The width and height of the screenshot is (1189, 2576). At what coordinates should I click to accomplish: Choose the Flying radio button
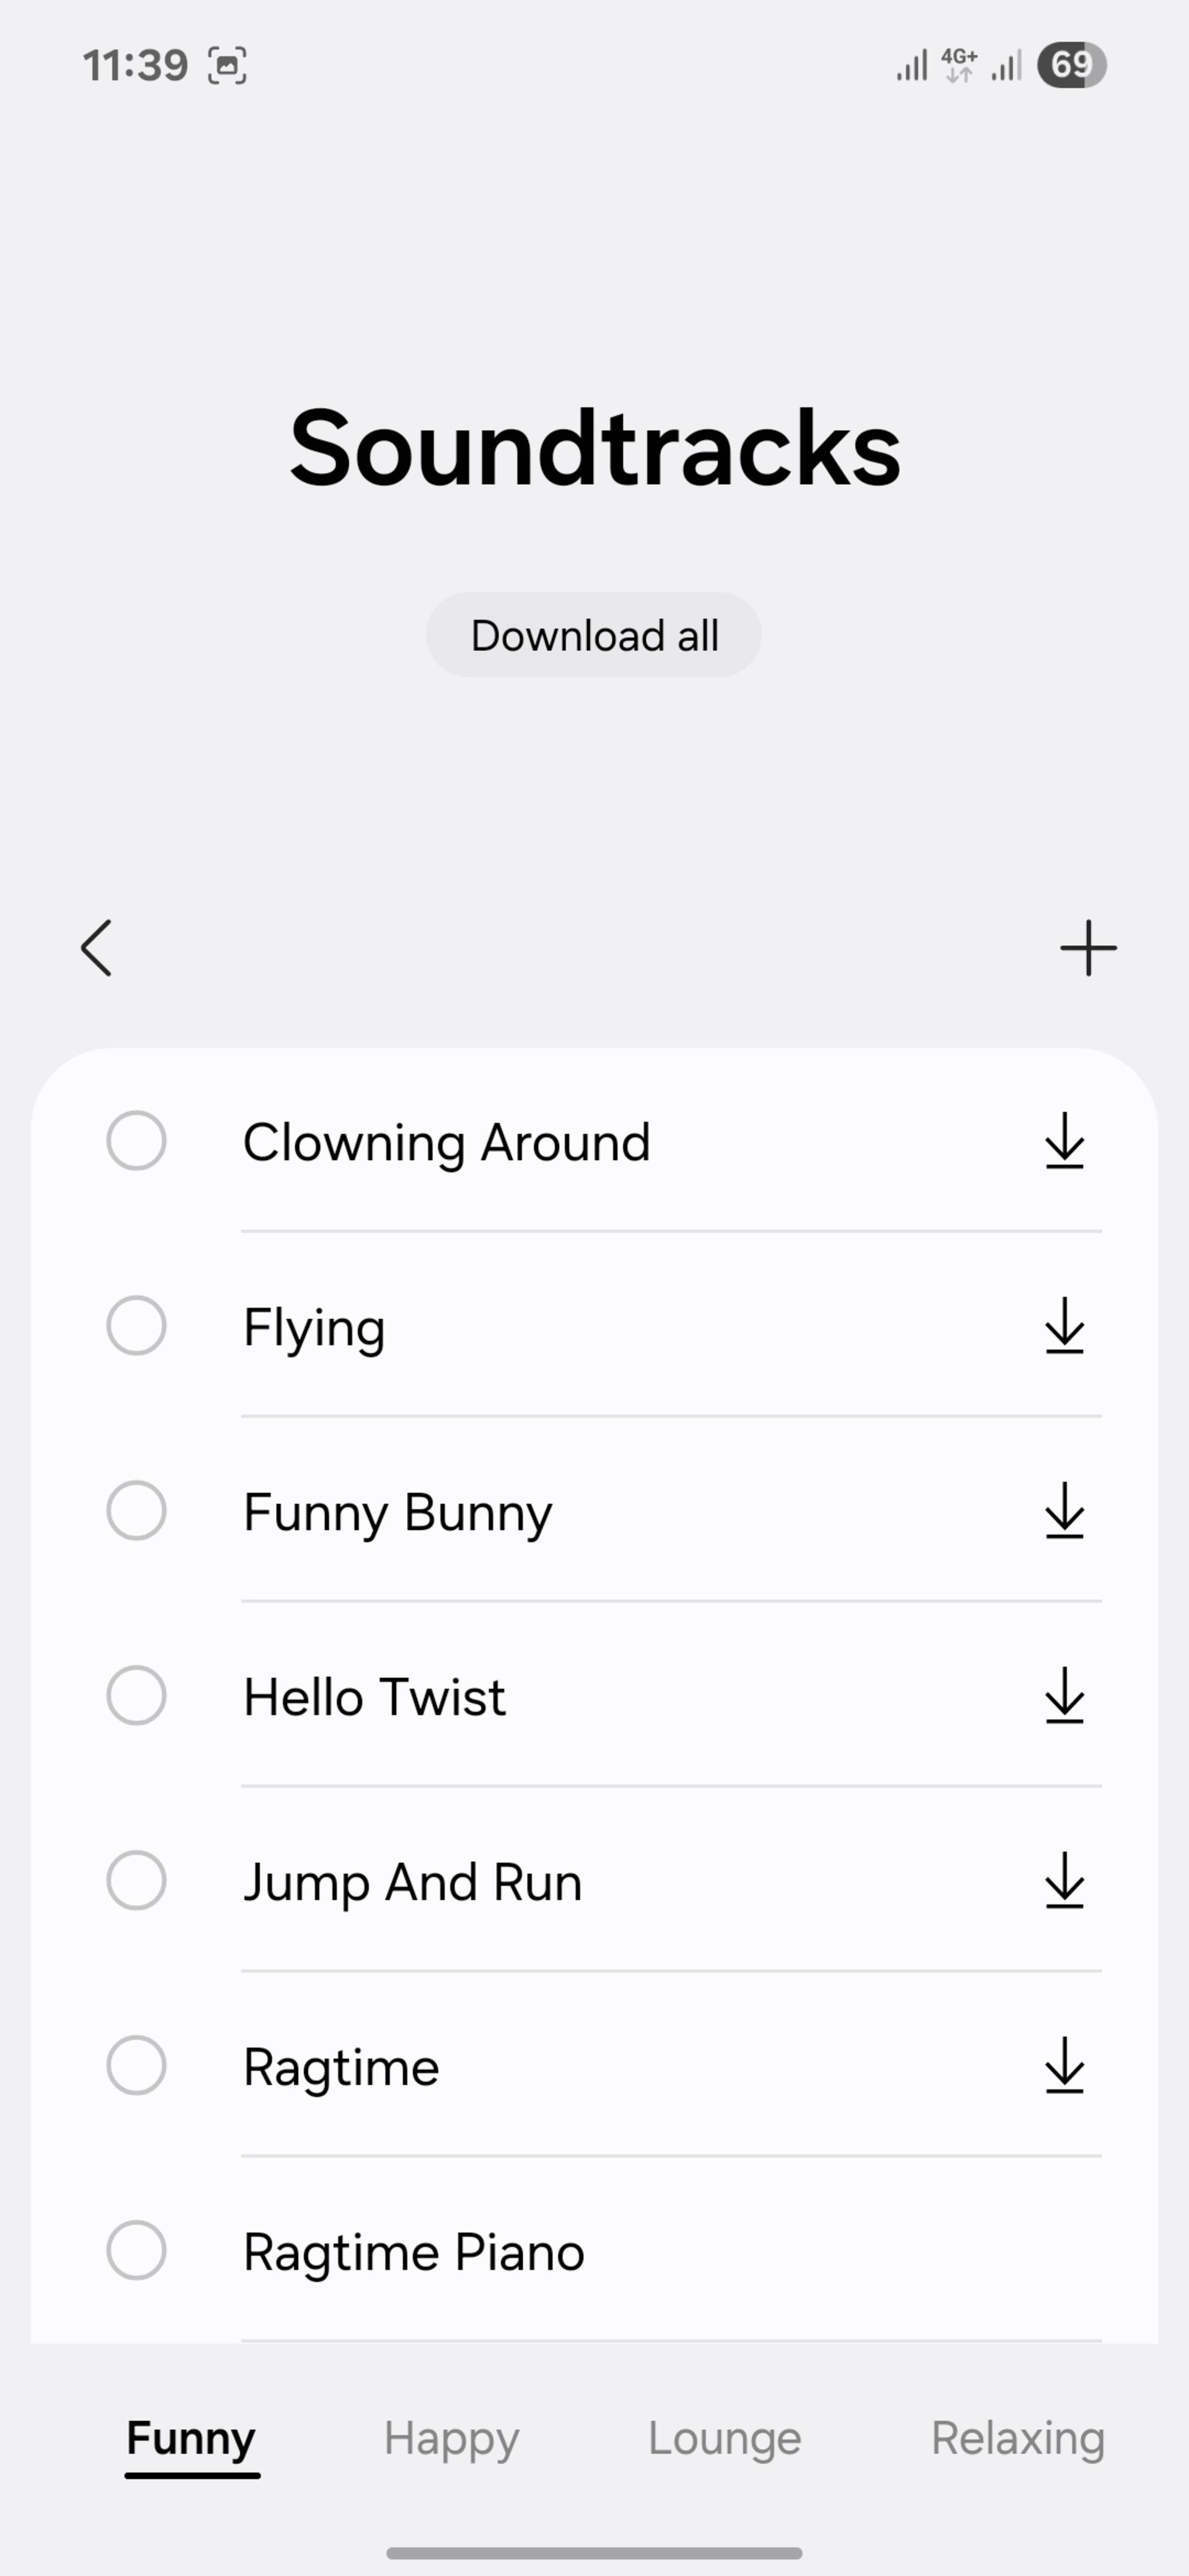tap(136, 1325)
